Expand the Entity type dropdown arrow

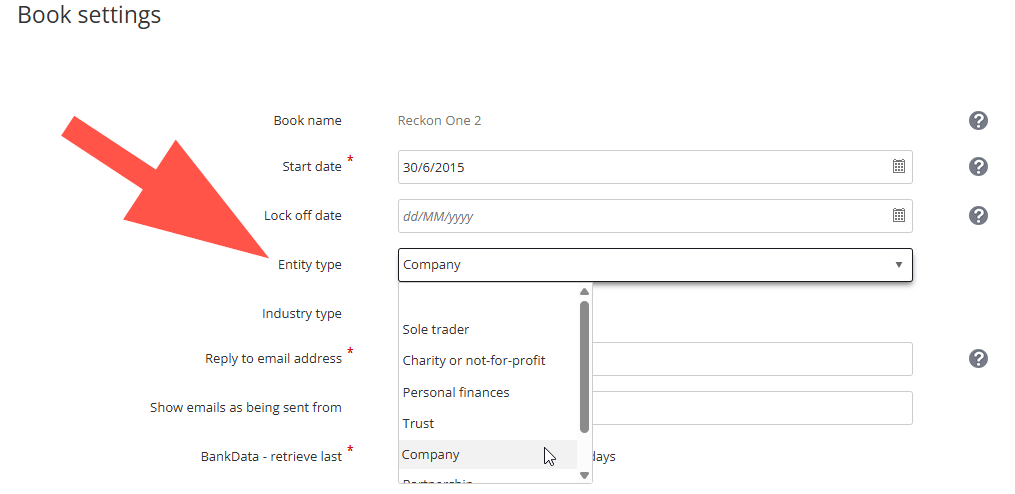tap(898, 265)
